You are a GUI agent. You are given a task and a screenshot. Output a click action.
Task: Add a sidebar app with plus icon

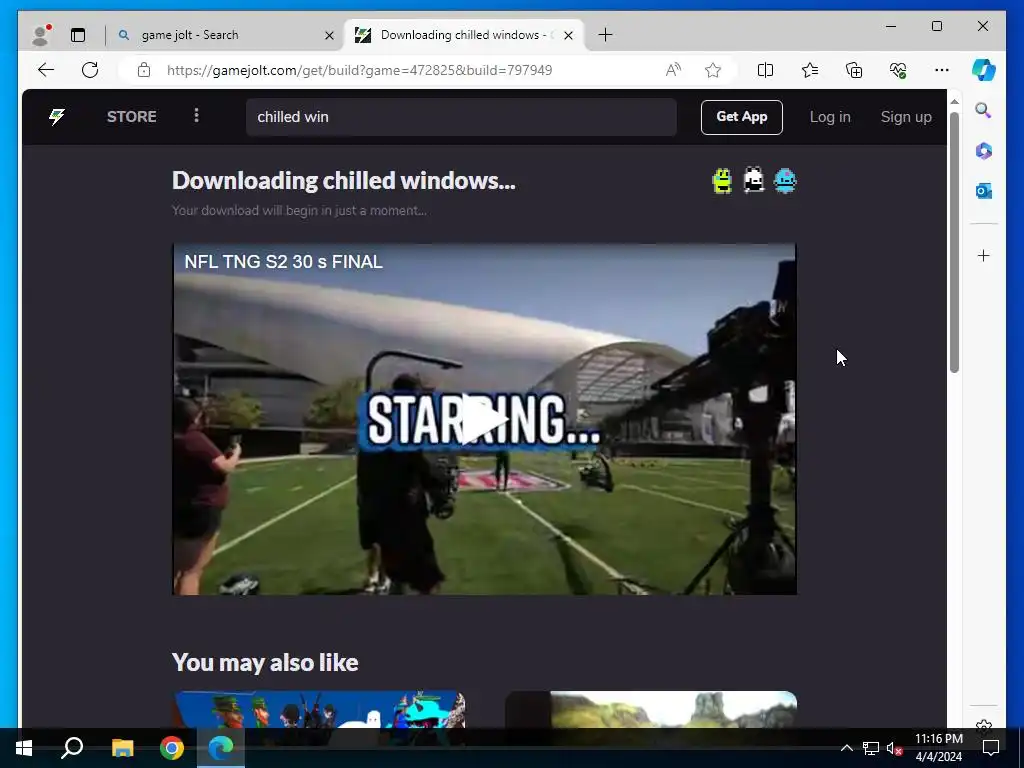tap(984, 255)
